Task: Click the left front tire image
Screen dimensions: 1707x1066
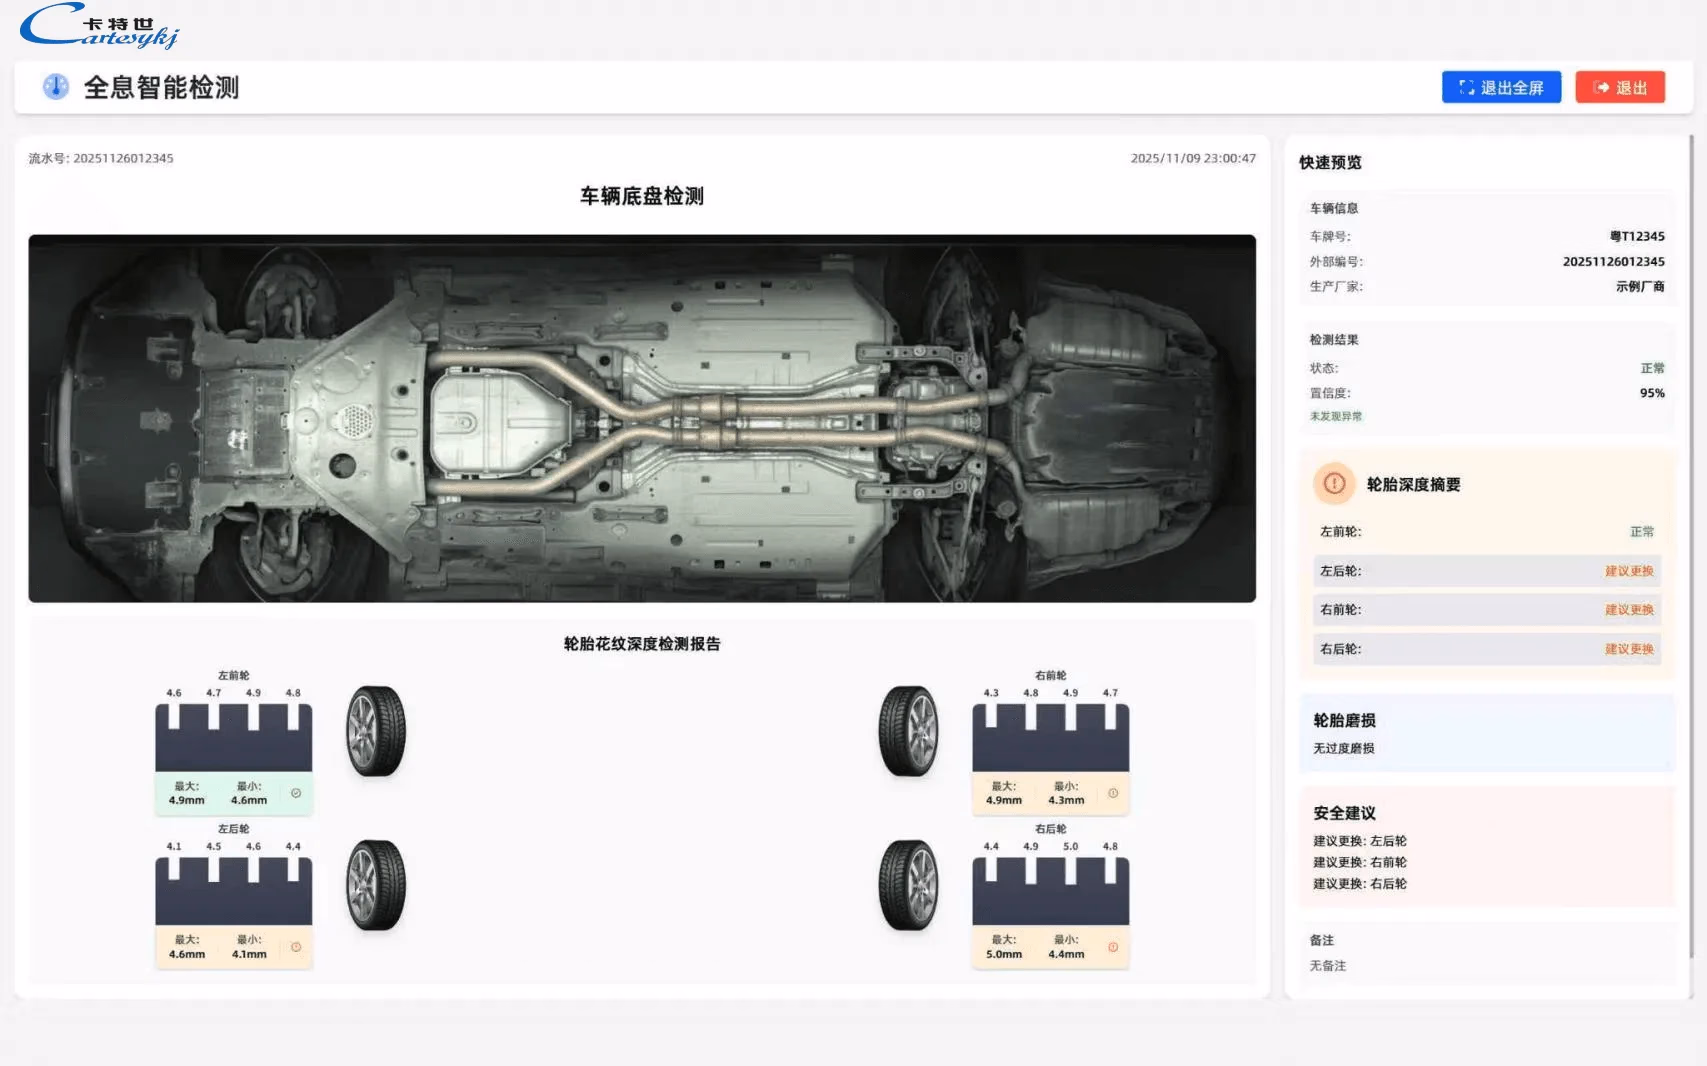Action: coord(376,731)
